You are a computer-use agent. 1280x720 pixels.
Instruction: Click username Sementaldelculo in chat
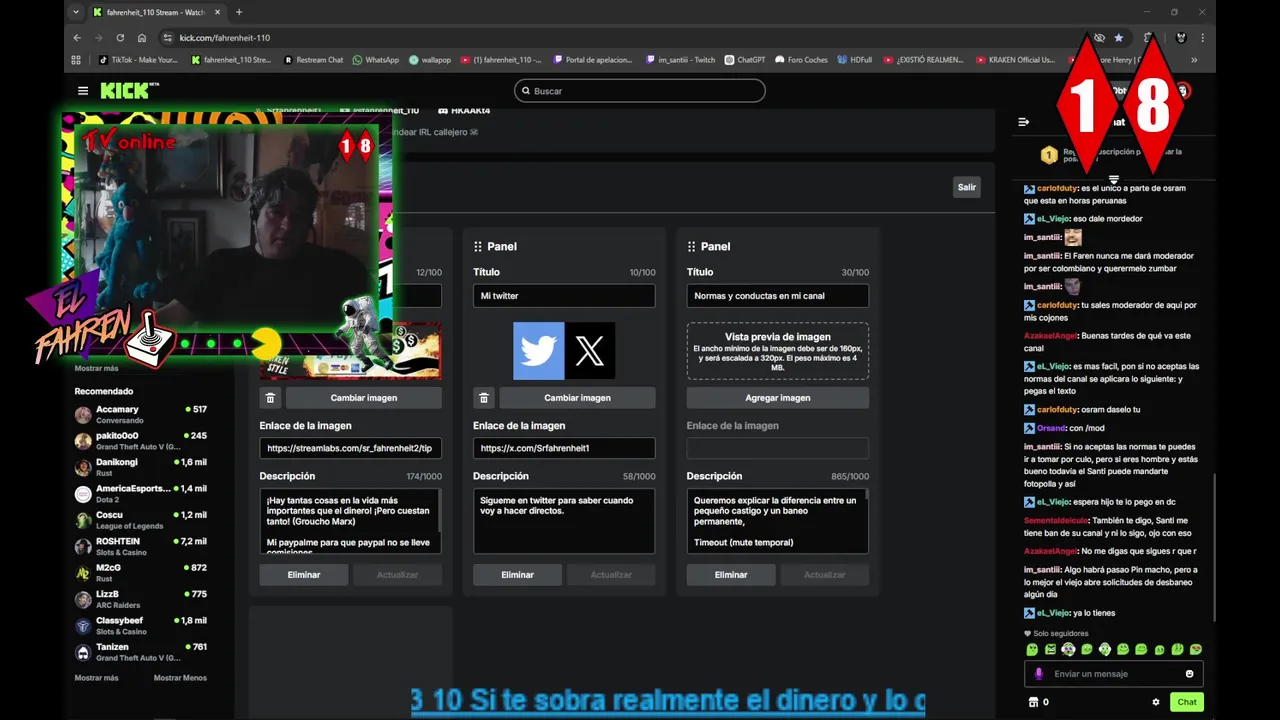click(1057, 520)
